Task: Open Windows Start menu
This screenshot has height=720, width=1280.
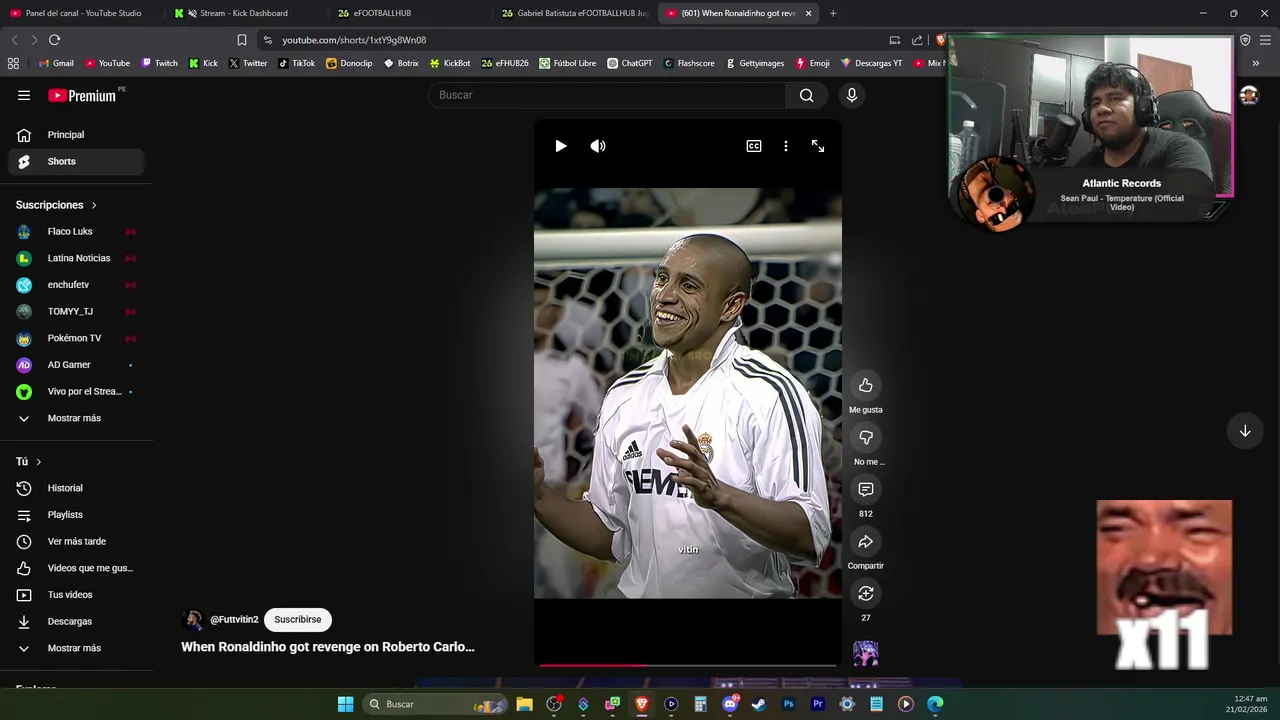Action: pyautogui.click(x=345, y=704)
